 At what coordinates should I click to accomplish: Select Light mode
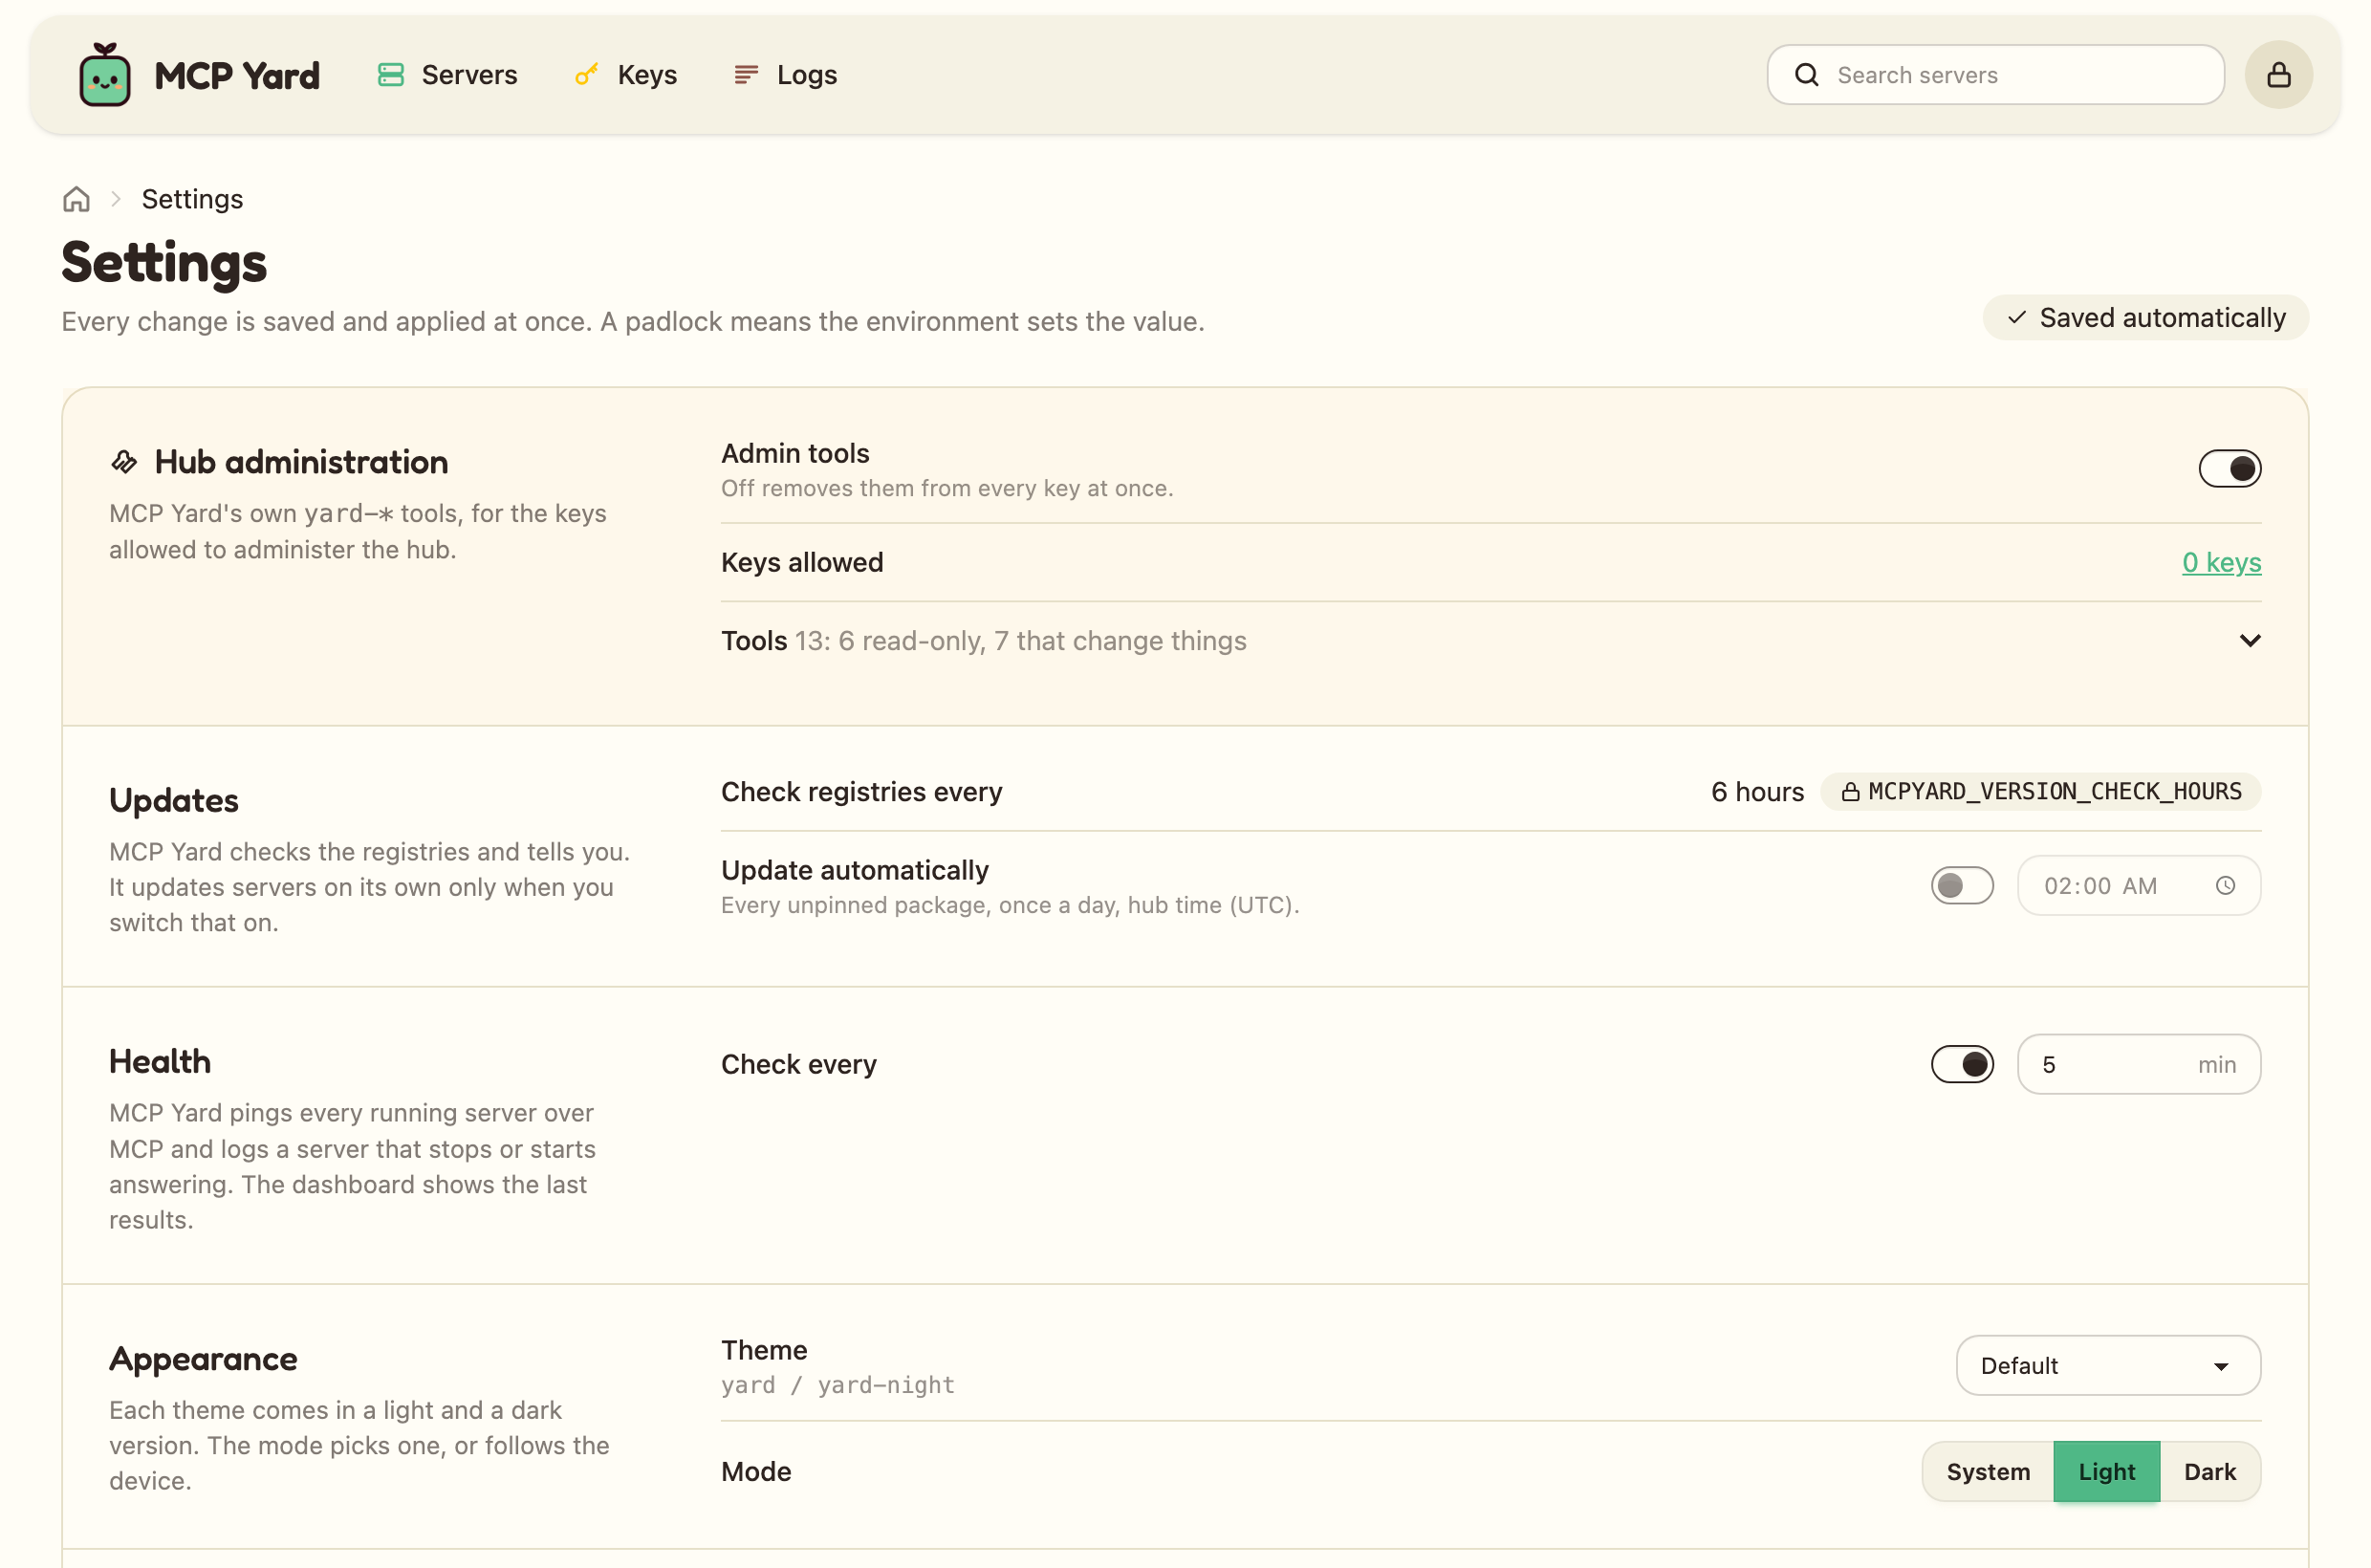pyautogui.click(x=2106, y=1471)
